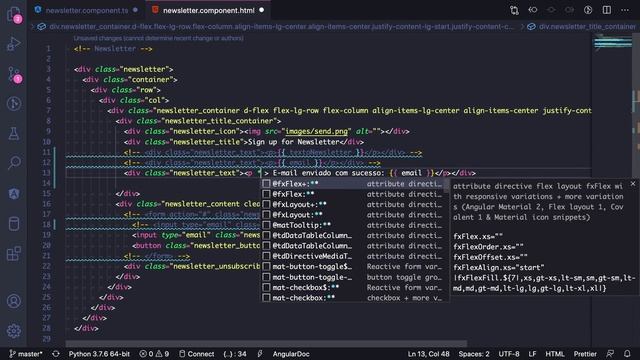Click AngularDoc in the status bar
The image size is (640, 360).
[x=291, y=354]
